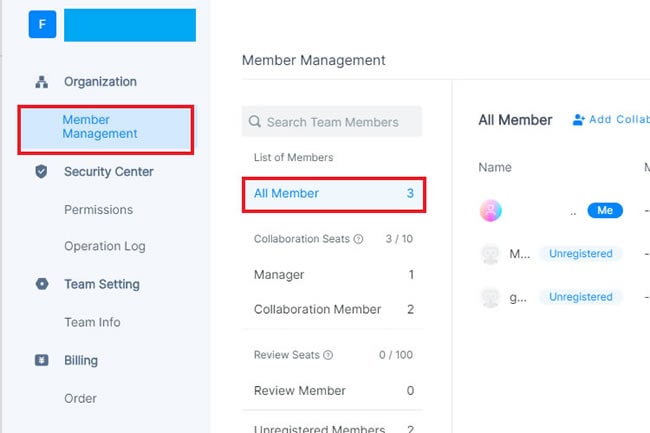
Task: Click the Security Center shield icon
Action: coord(41,171)
